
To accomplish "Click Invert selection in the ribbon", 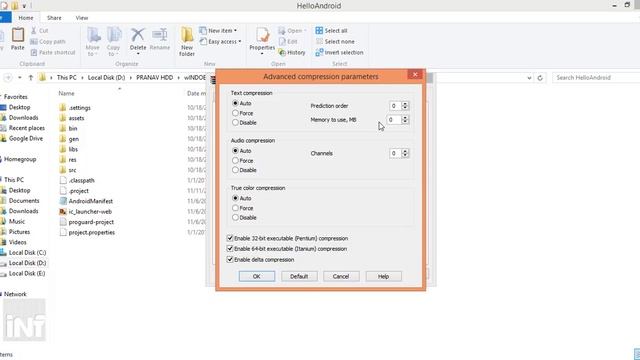I will 339,52.
